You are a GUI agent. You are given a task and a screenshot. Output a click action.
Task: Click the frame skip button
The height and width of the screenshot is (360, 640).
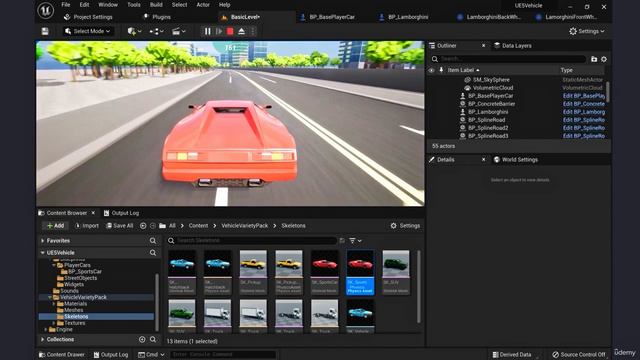[x=219, y=31]
